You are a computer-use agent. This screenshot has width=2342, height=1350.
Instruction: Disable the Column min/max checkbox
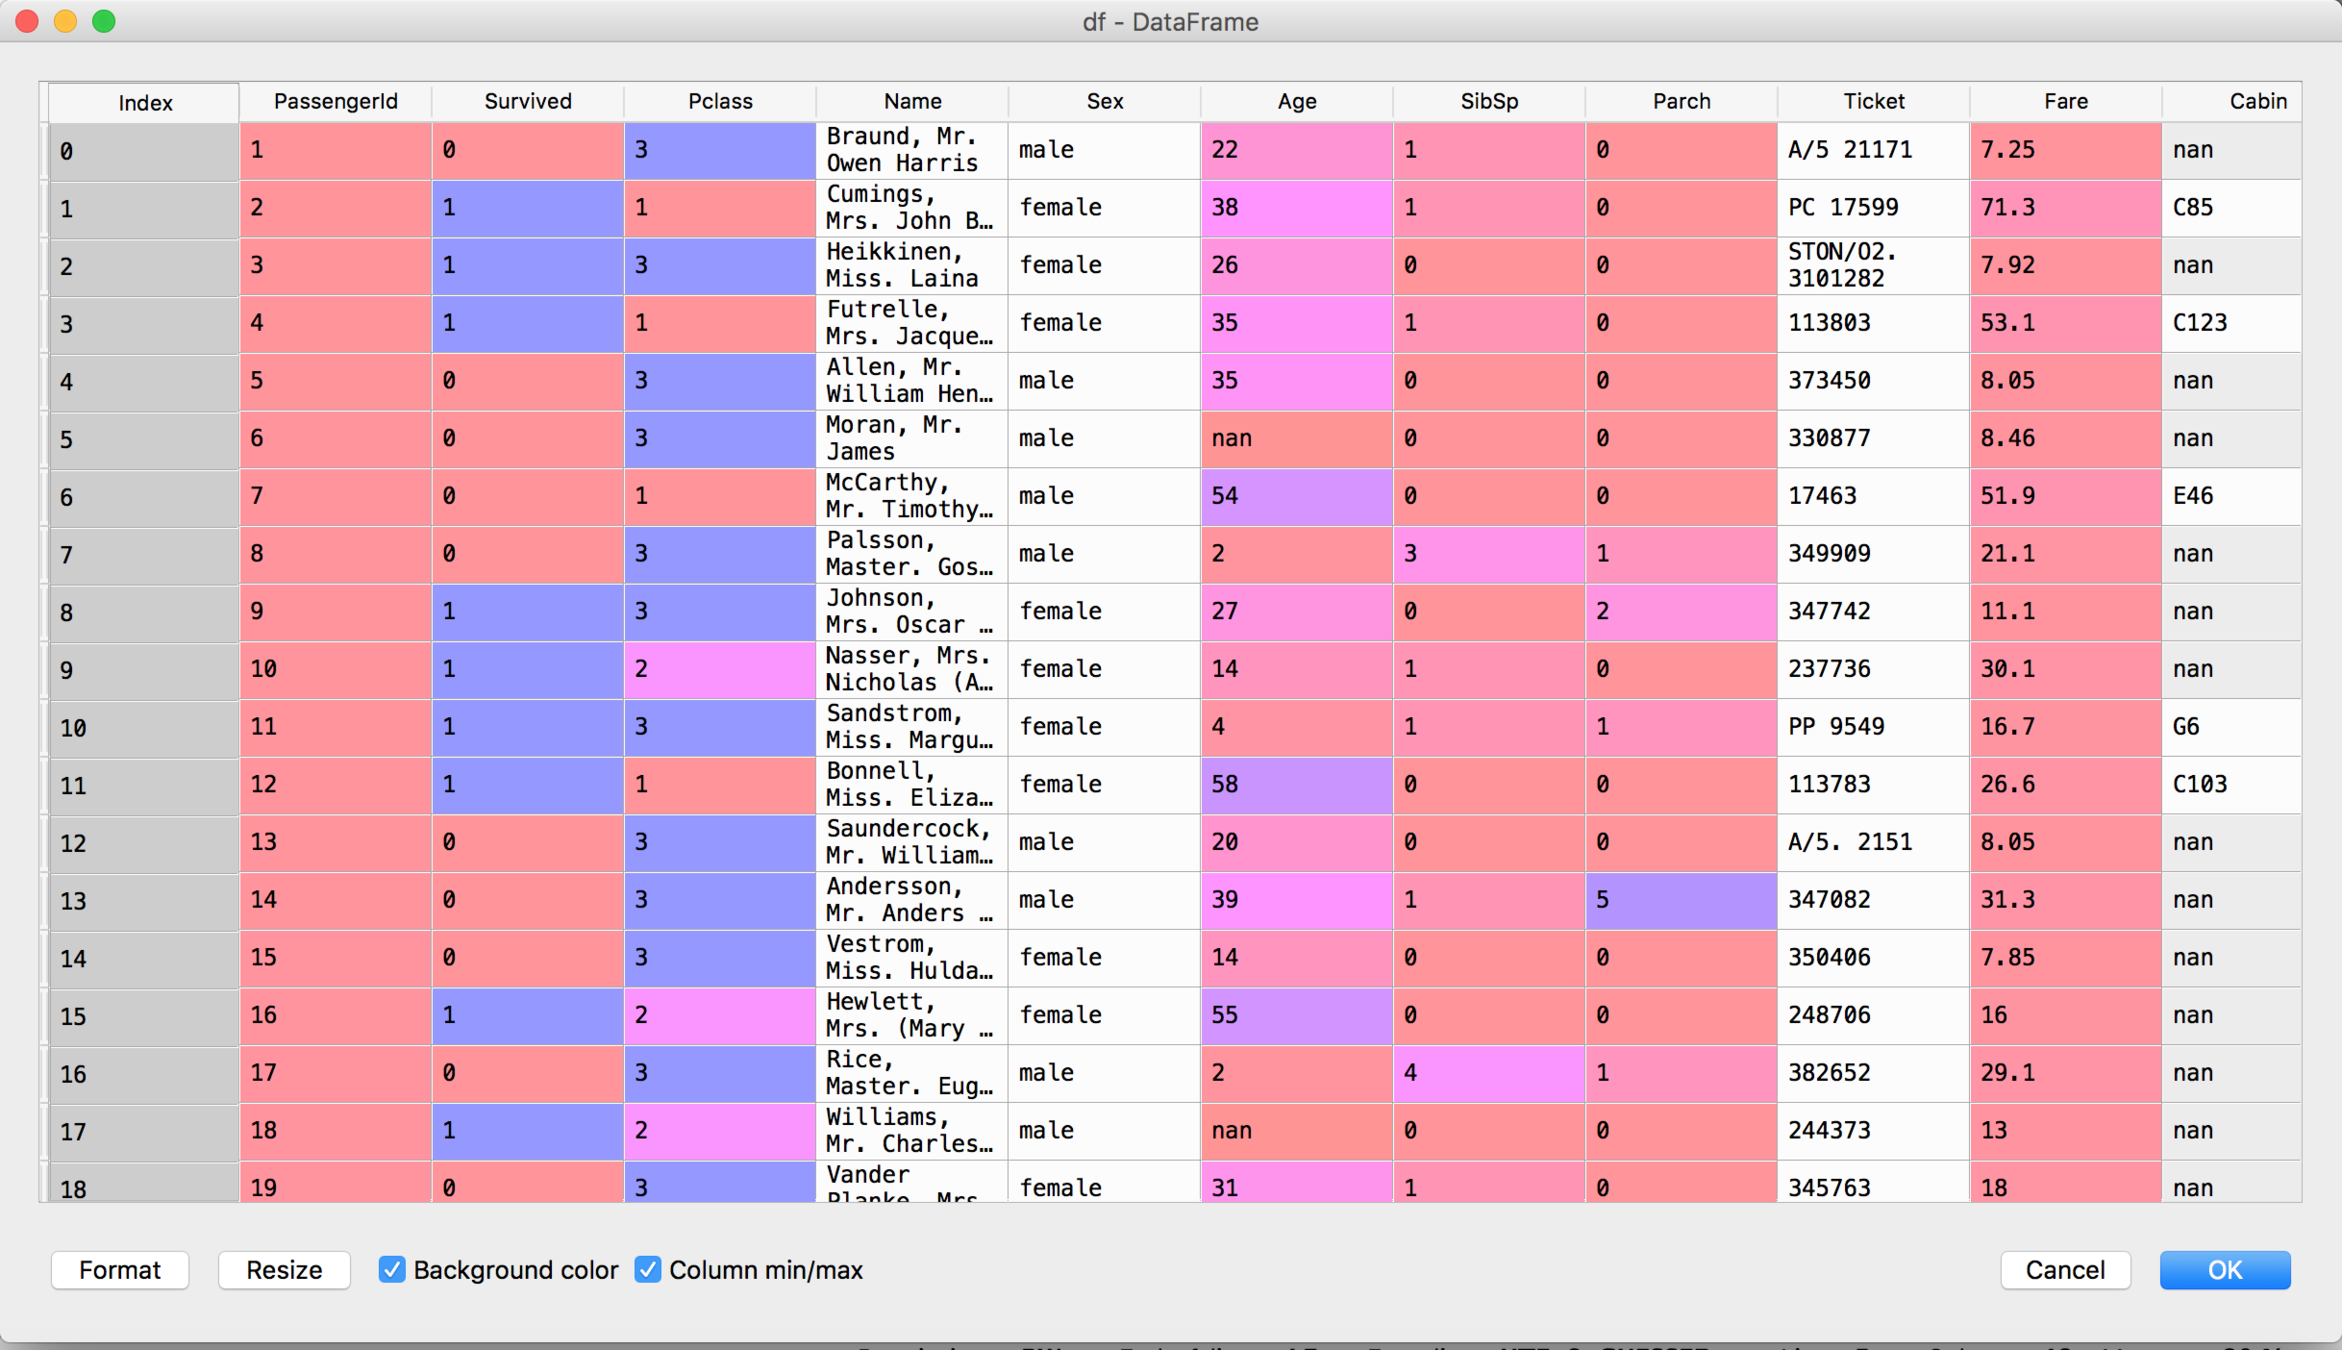coord(648,1270)
